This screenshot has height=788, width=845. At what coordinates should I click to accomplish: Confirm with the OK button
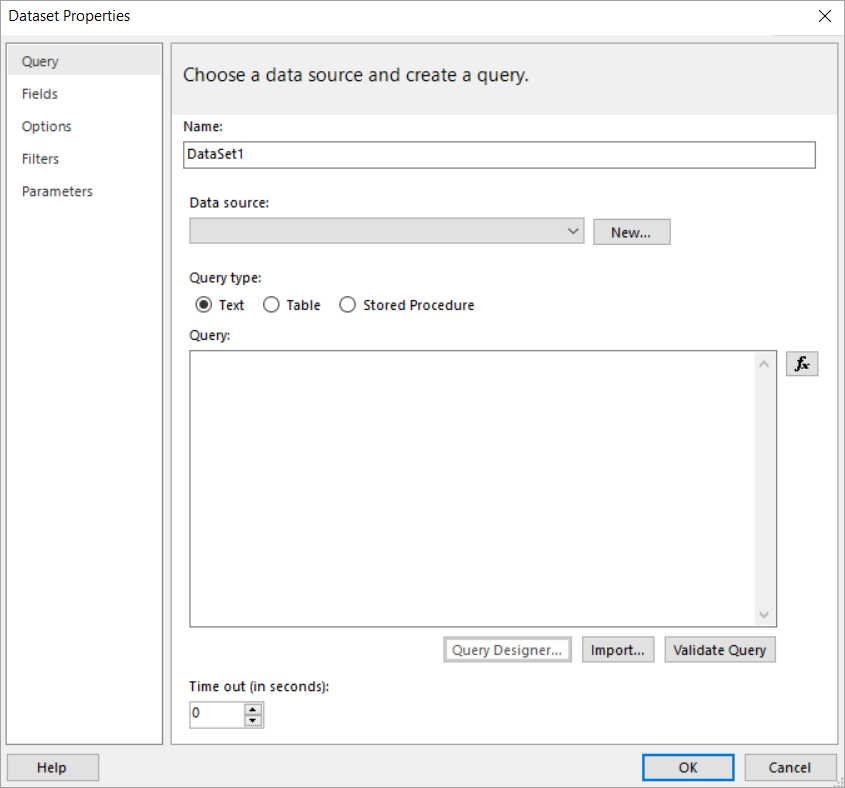click(688, 768)
